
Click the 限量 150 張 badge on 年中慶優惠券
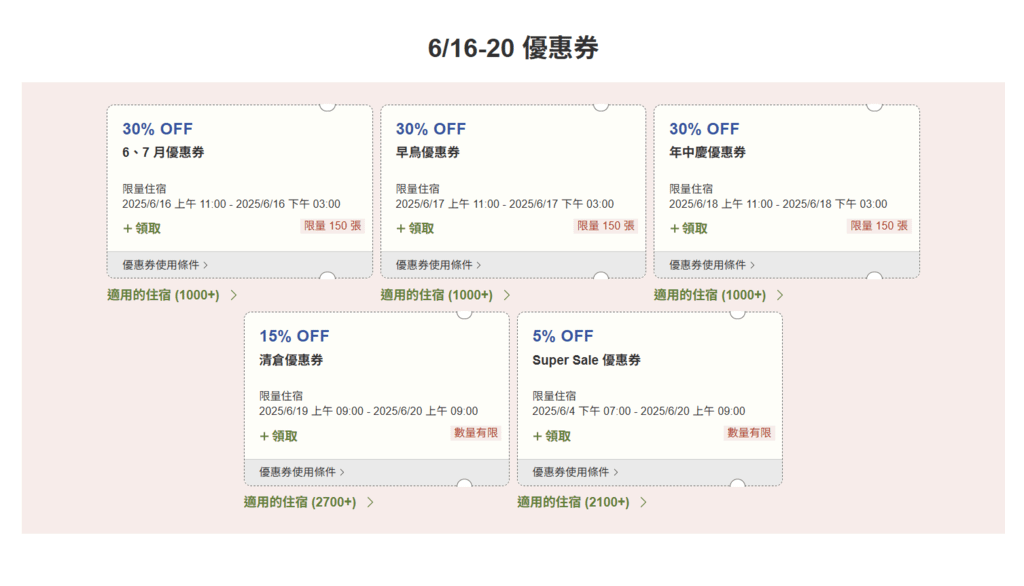pyautogui.click(x=879, y=226)
